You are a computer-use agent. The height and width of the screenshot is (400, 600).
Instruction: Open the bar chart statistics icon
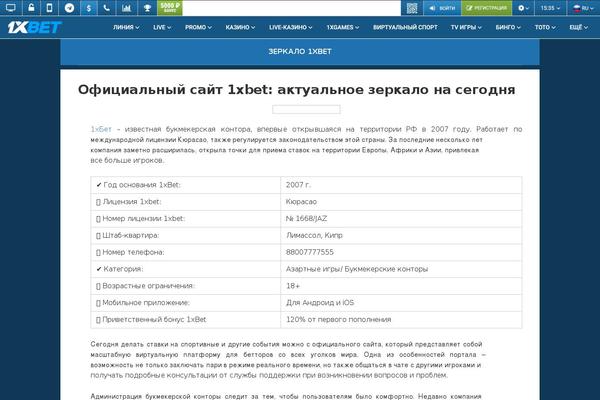point(126,8)
